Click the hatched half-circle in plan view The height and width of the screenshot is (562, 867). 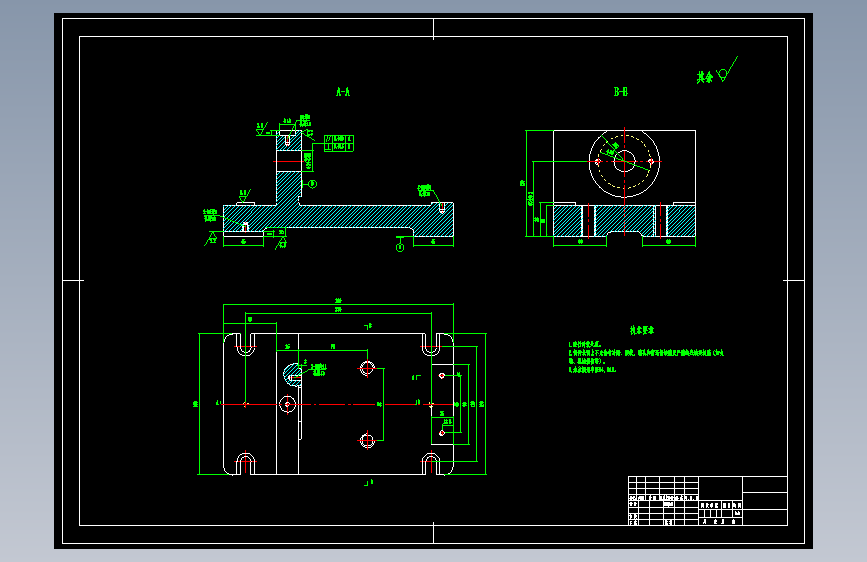[291, 374]
